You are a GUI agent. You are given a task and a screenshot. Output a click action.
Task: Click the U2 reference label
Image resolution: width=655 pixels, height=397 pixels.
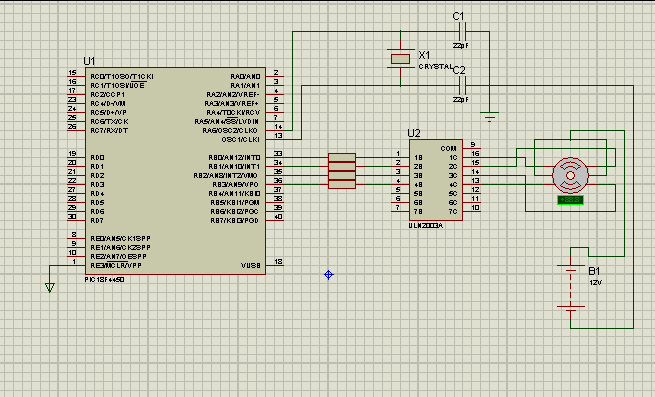pos(414,133)
